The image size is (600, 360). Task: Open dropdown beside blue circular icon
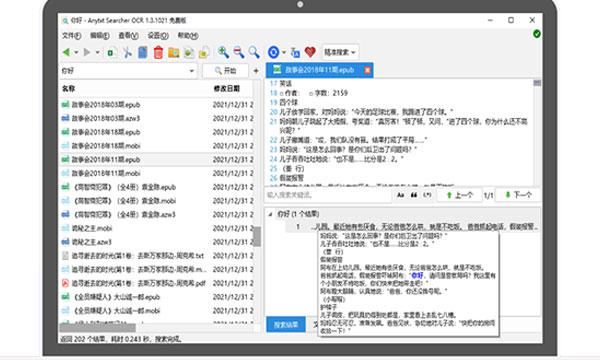tap(284, 52)
